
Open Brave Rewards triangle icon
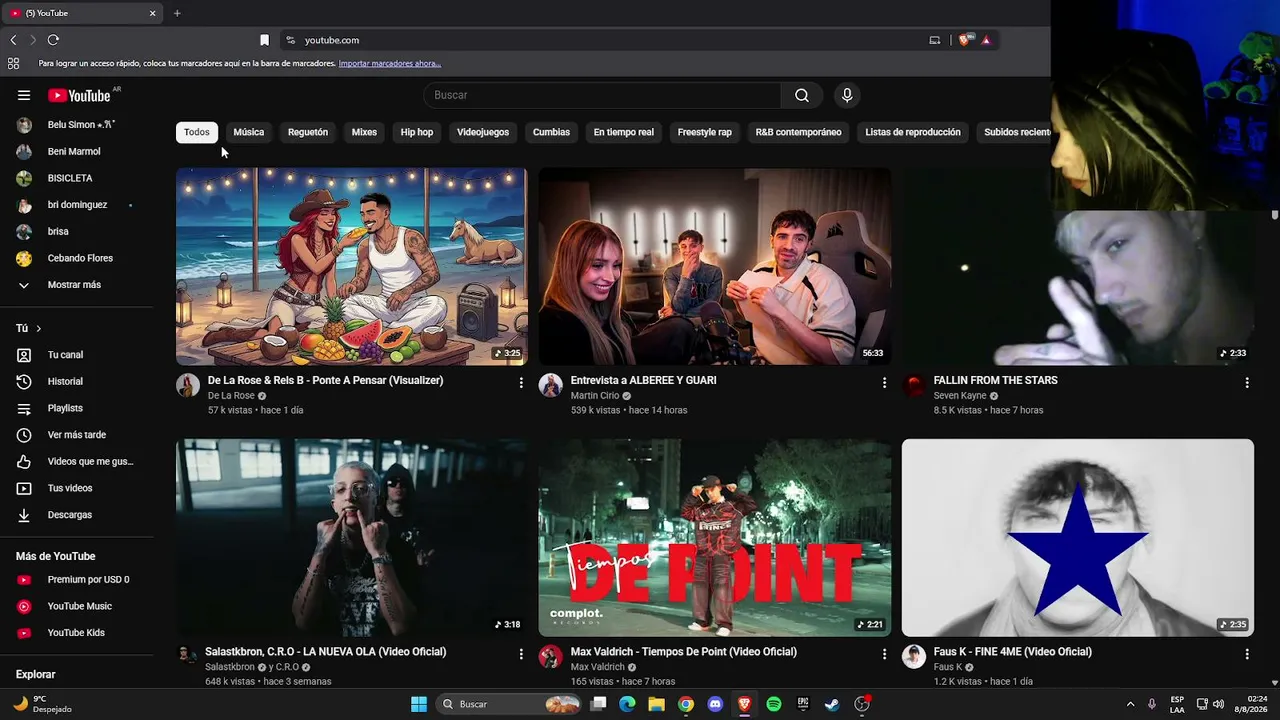986,40
